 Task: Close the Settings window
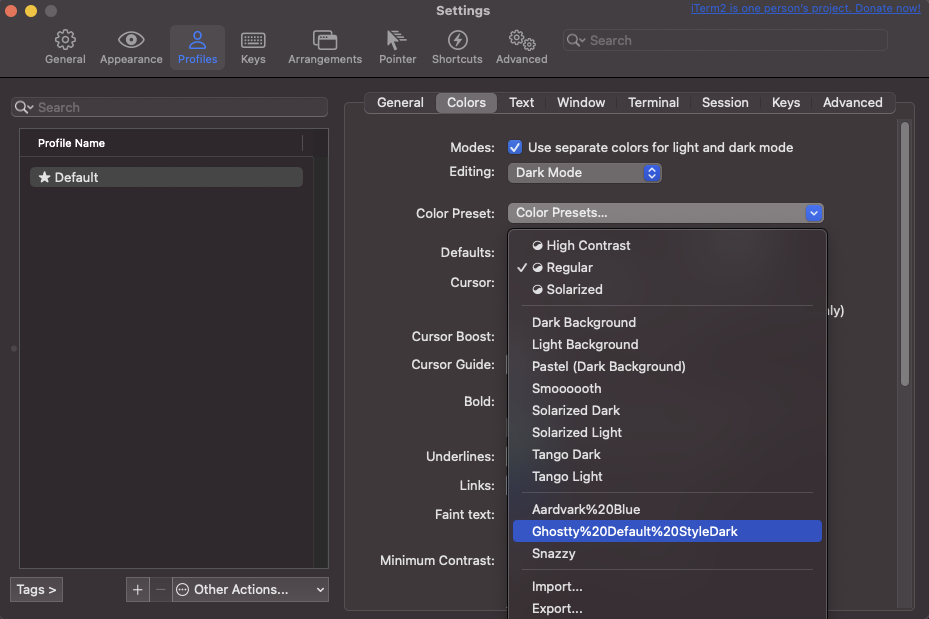pos(10,11)
